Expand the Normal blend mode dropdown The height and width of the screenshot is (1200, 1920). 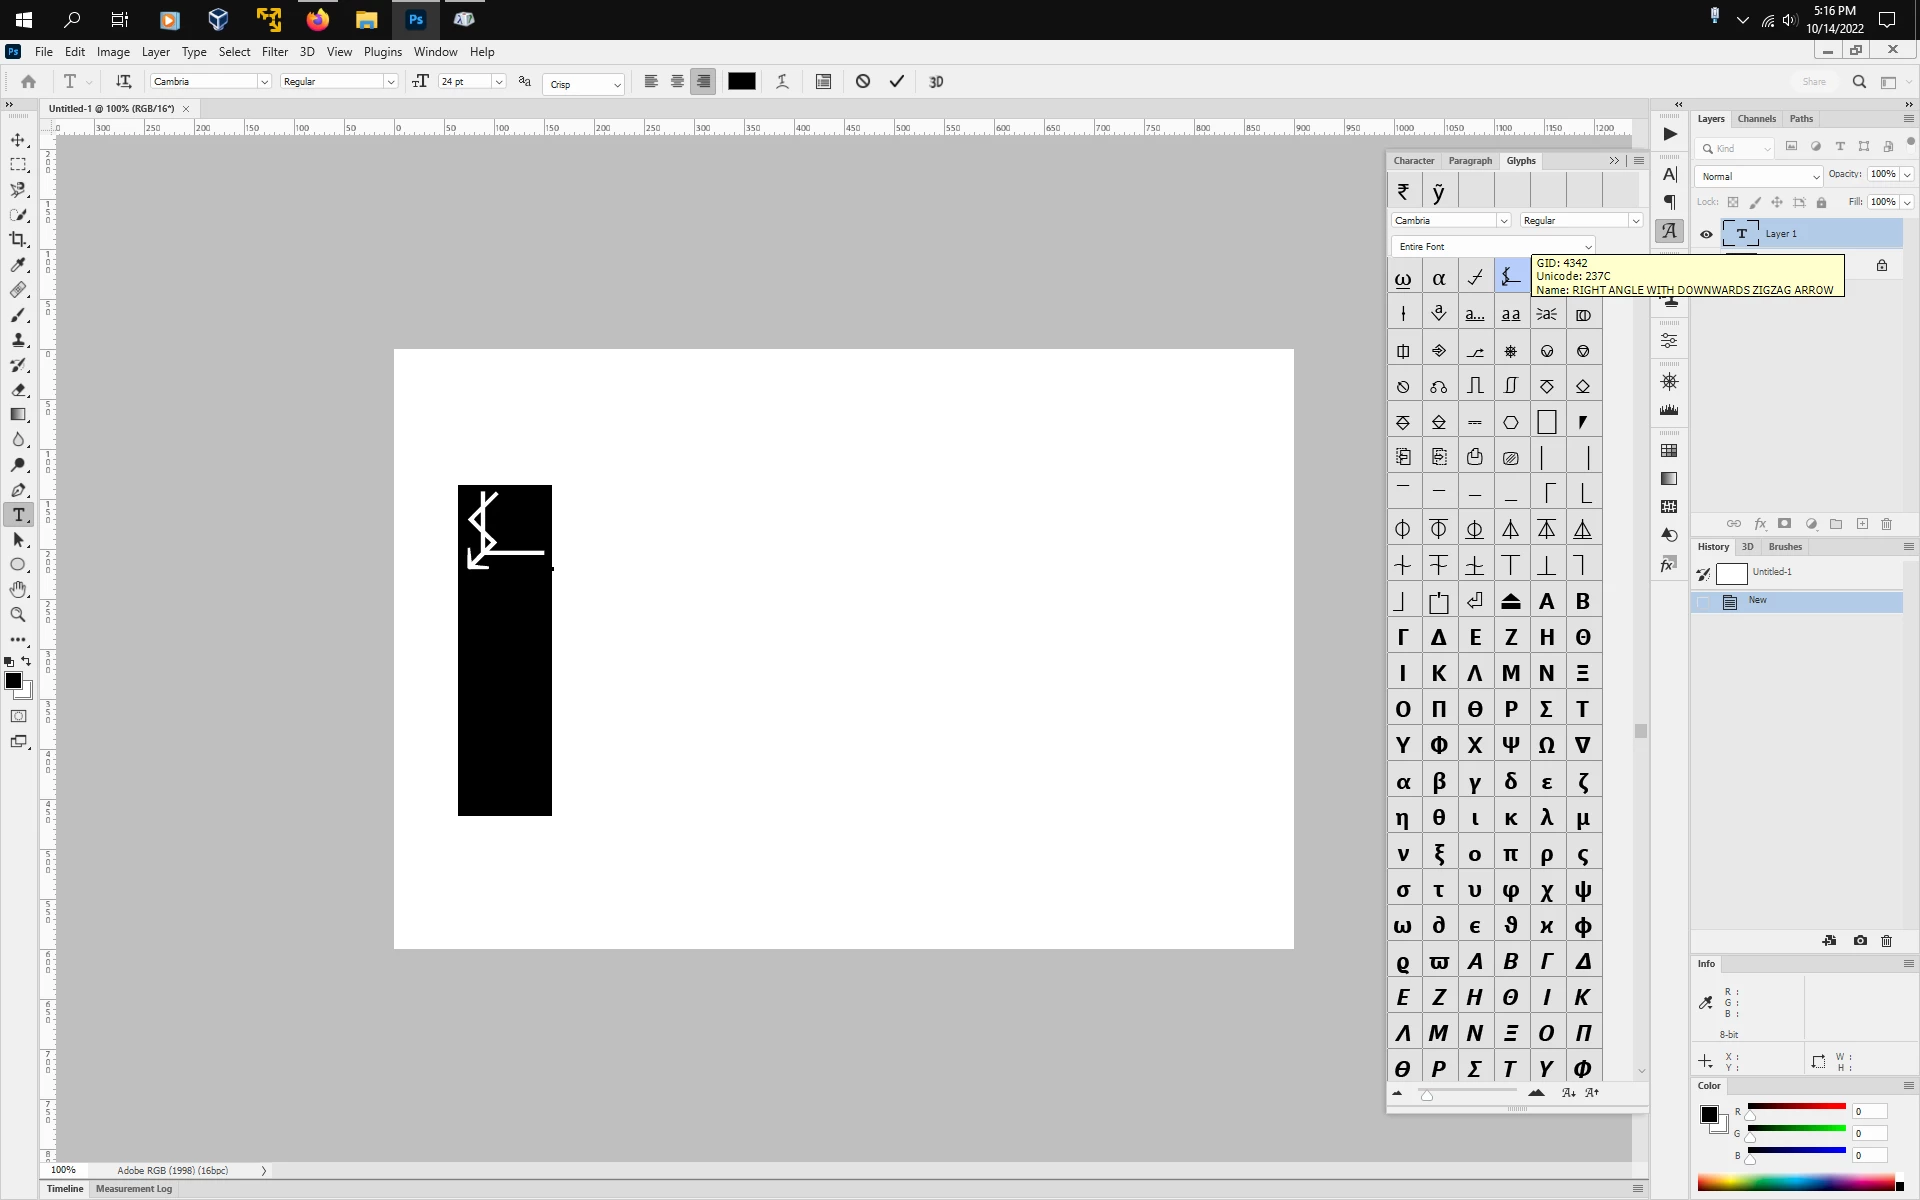[1758, 176]
